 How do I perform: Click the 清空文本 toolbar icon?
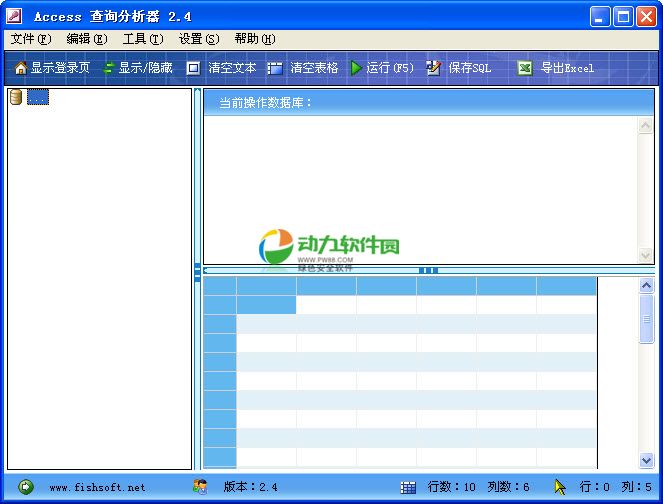click(x=193, y=68)
